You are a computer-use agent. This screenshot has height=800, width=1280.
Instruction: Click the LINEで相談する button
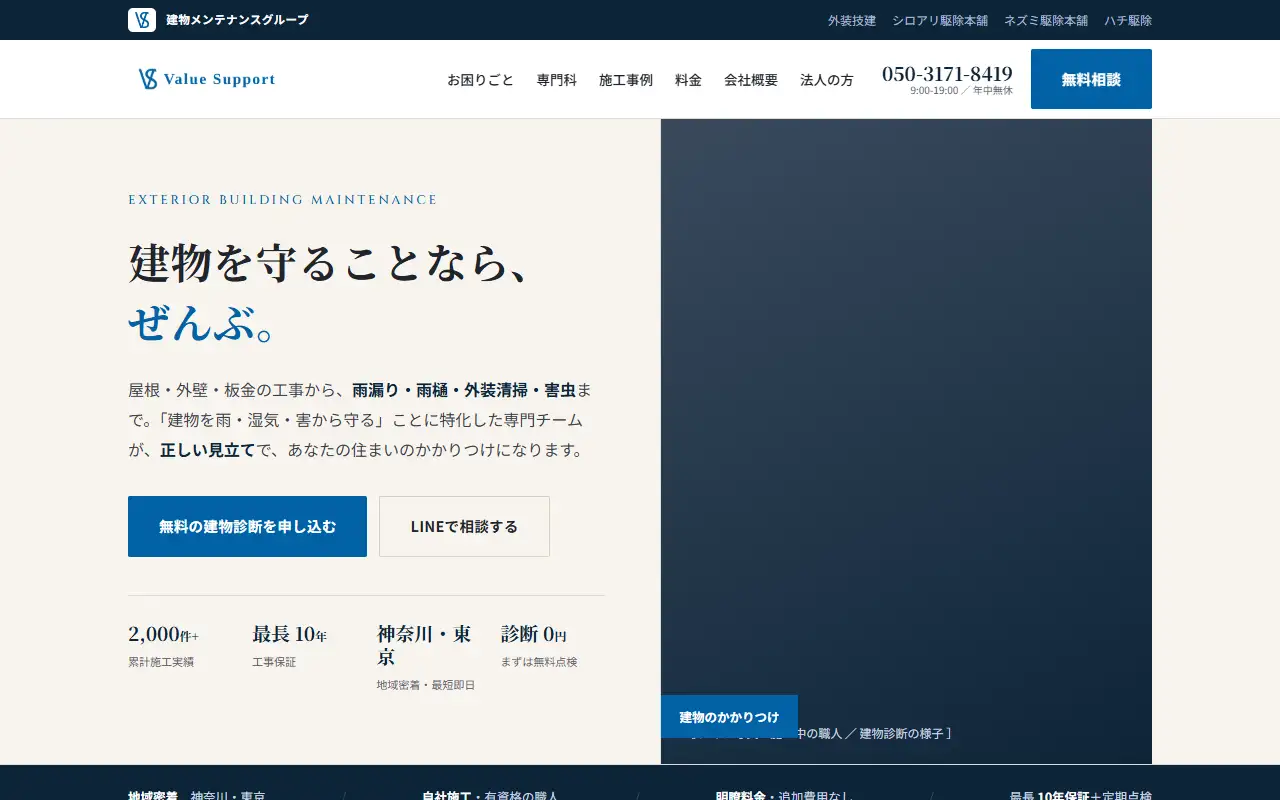point(464,526)
